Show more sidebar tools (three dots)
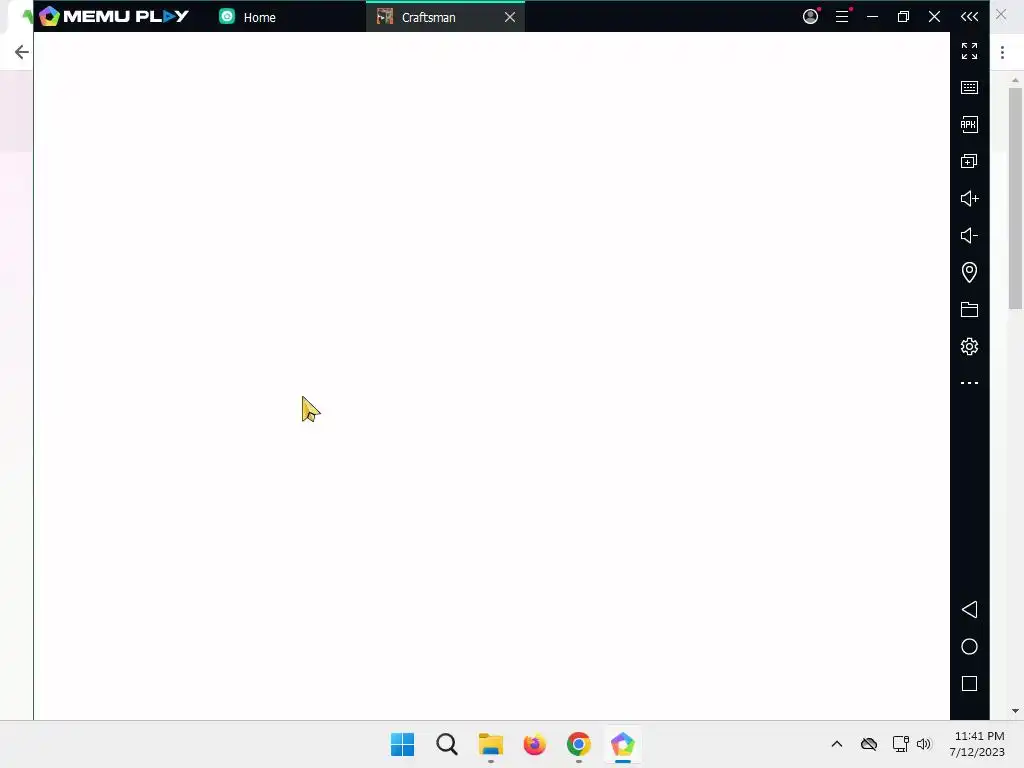 pos(969,383)
